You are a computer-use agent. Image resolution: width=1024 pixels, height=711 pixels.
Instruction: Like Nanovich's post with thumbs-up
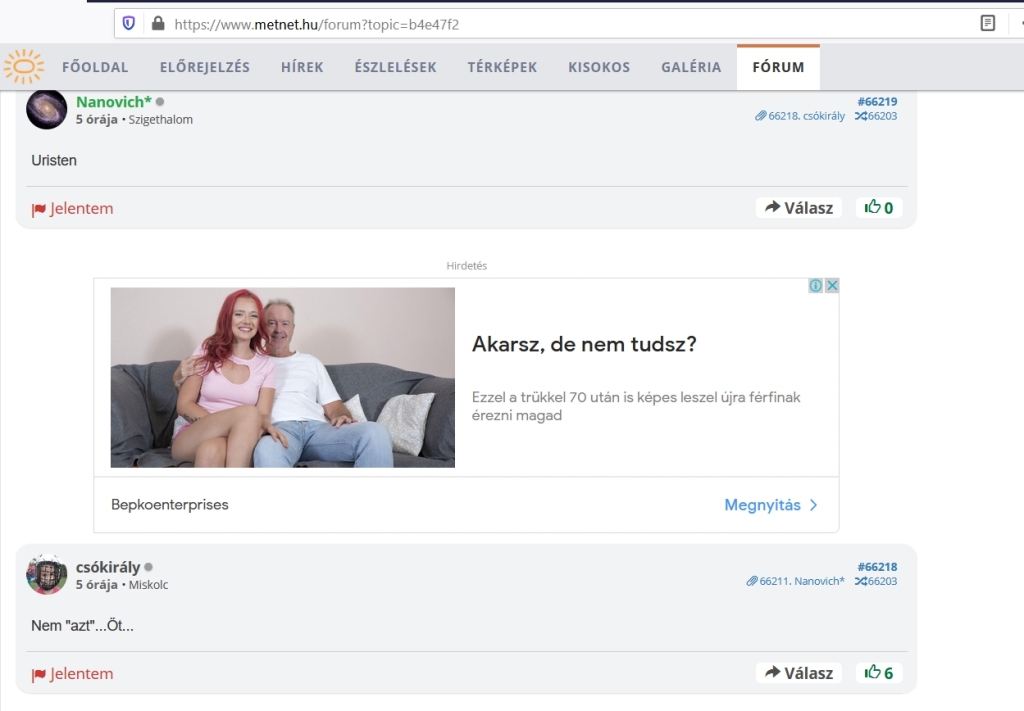pyautogui.click(x=879, y=208)
